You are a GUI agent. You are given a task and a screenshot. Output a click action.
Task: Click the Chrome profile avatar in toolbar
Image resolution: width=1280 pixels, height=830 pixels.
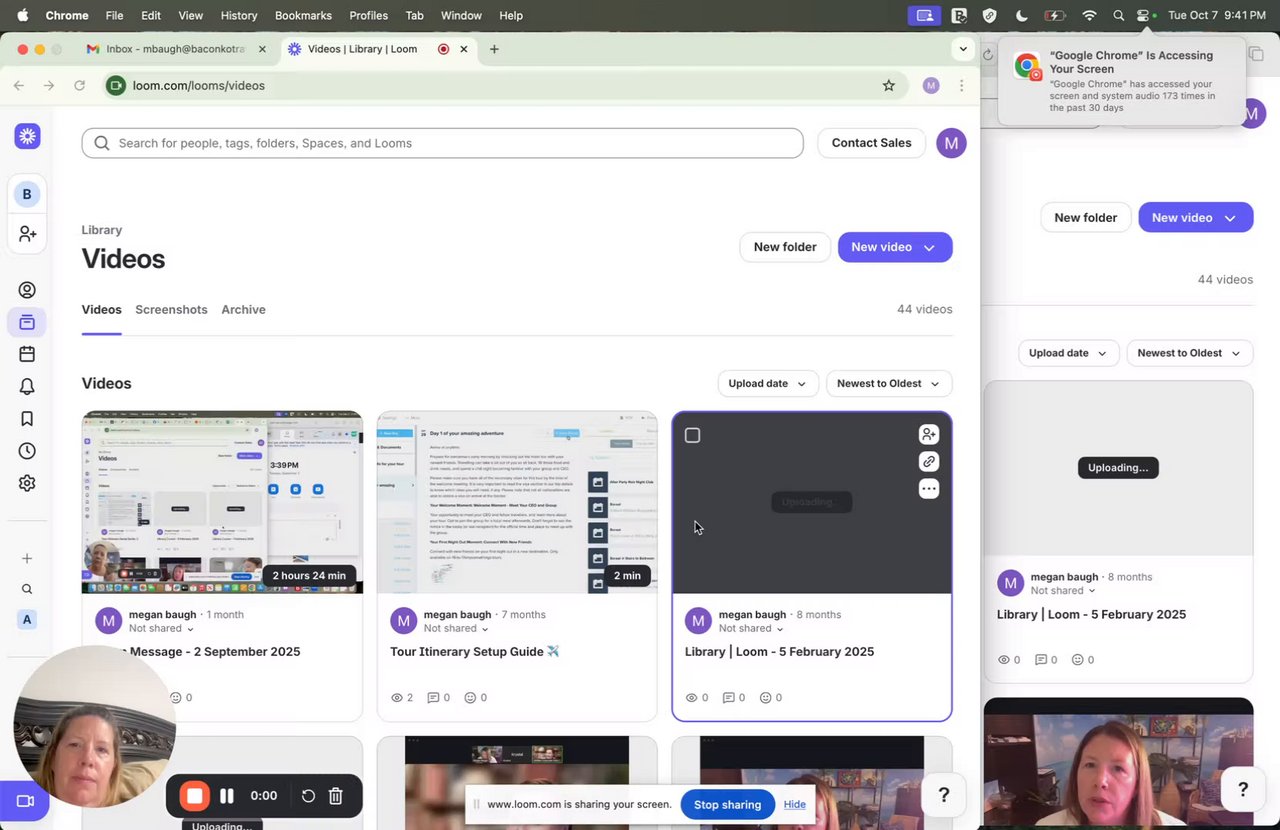point(931,86)
